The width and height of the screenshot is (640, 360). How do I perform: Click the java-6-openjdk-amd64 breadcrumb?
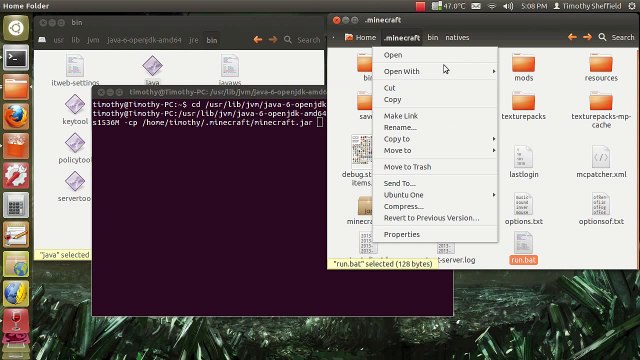144,40
